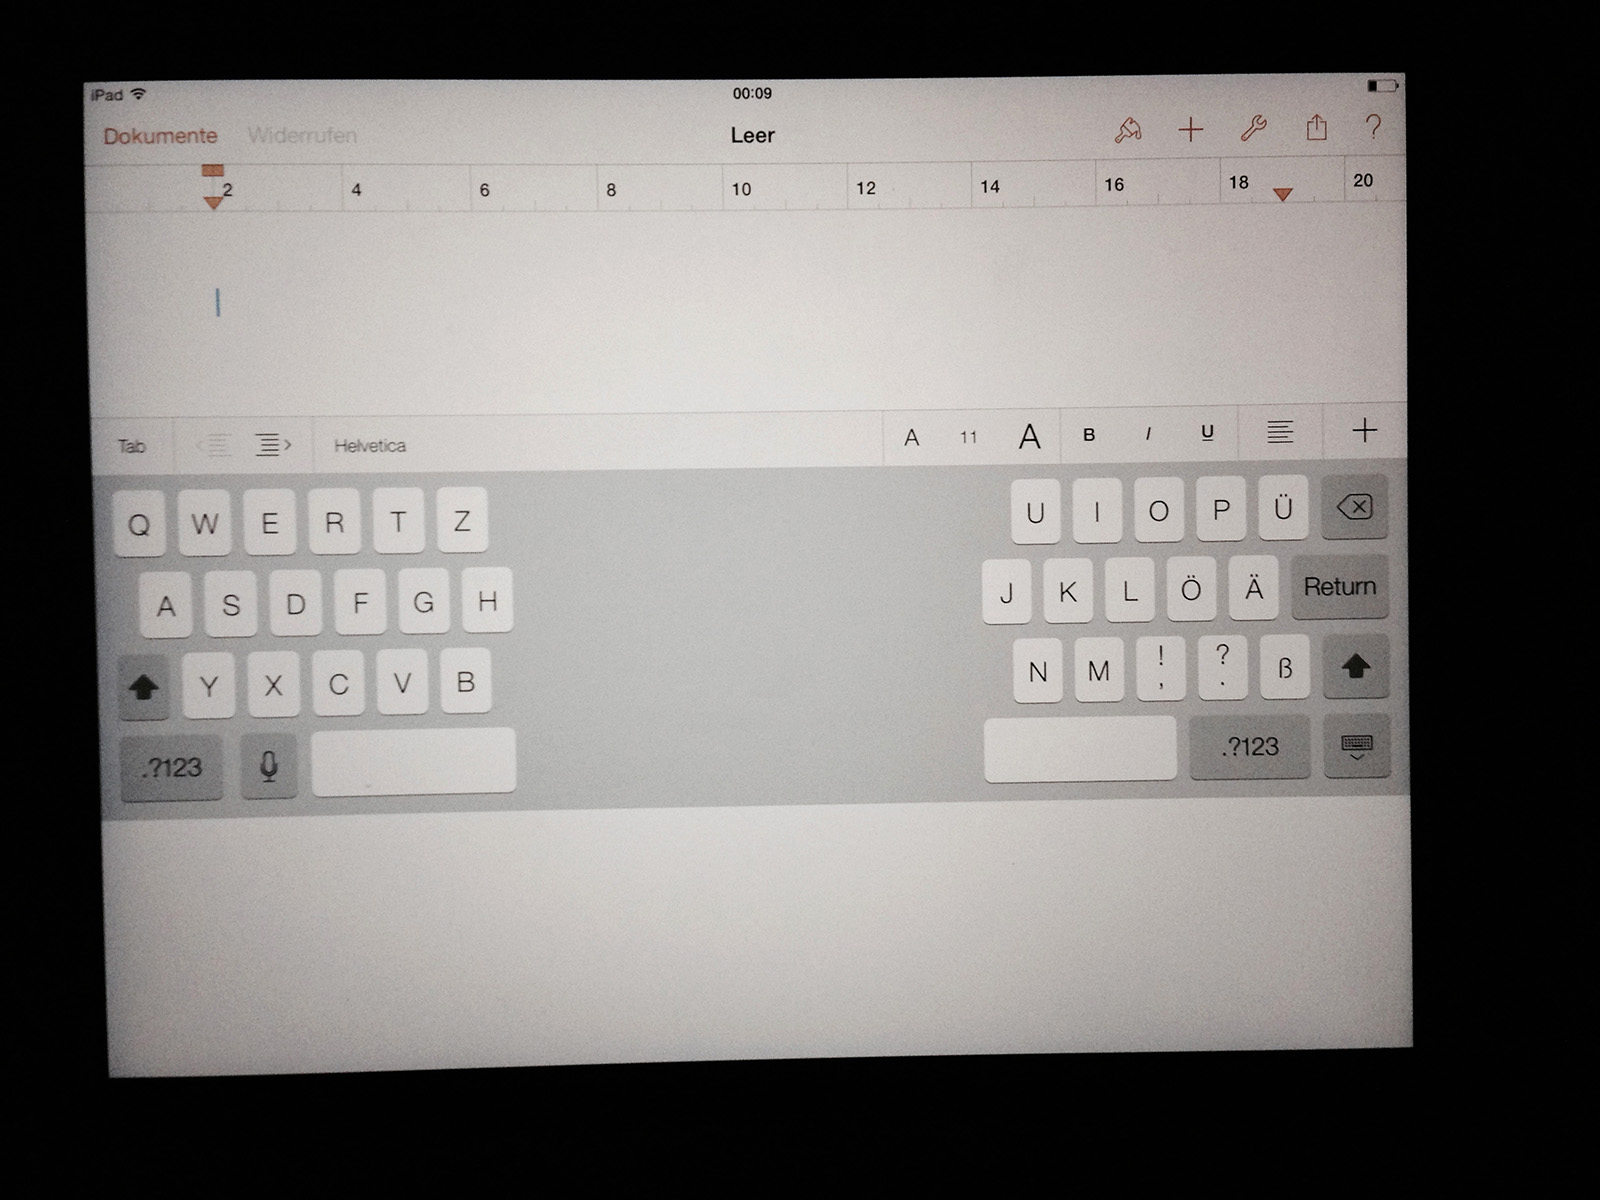Tap the Ü key
The height and width of the screenshot is (1200, 1600).
pyautogui.click(x=1283, y=508)
